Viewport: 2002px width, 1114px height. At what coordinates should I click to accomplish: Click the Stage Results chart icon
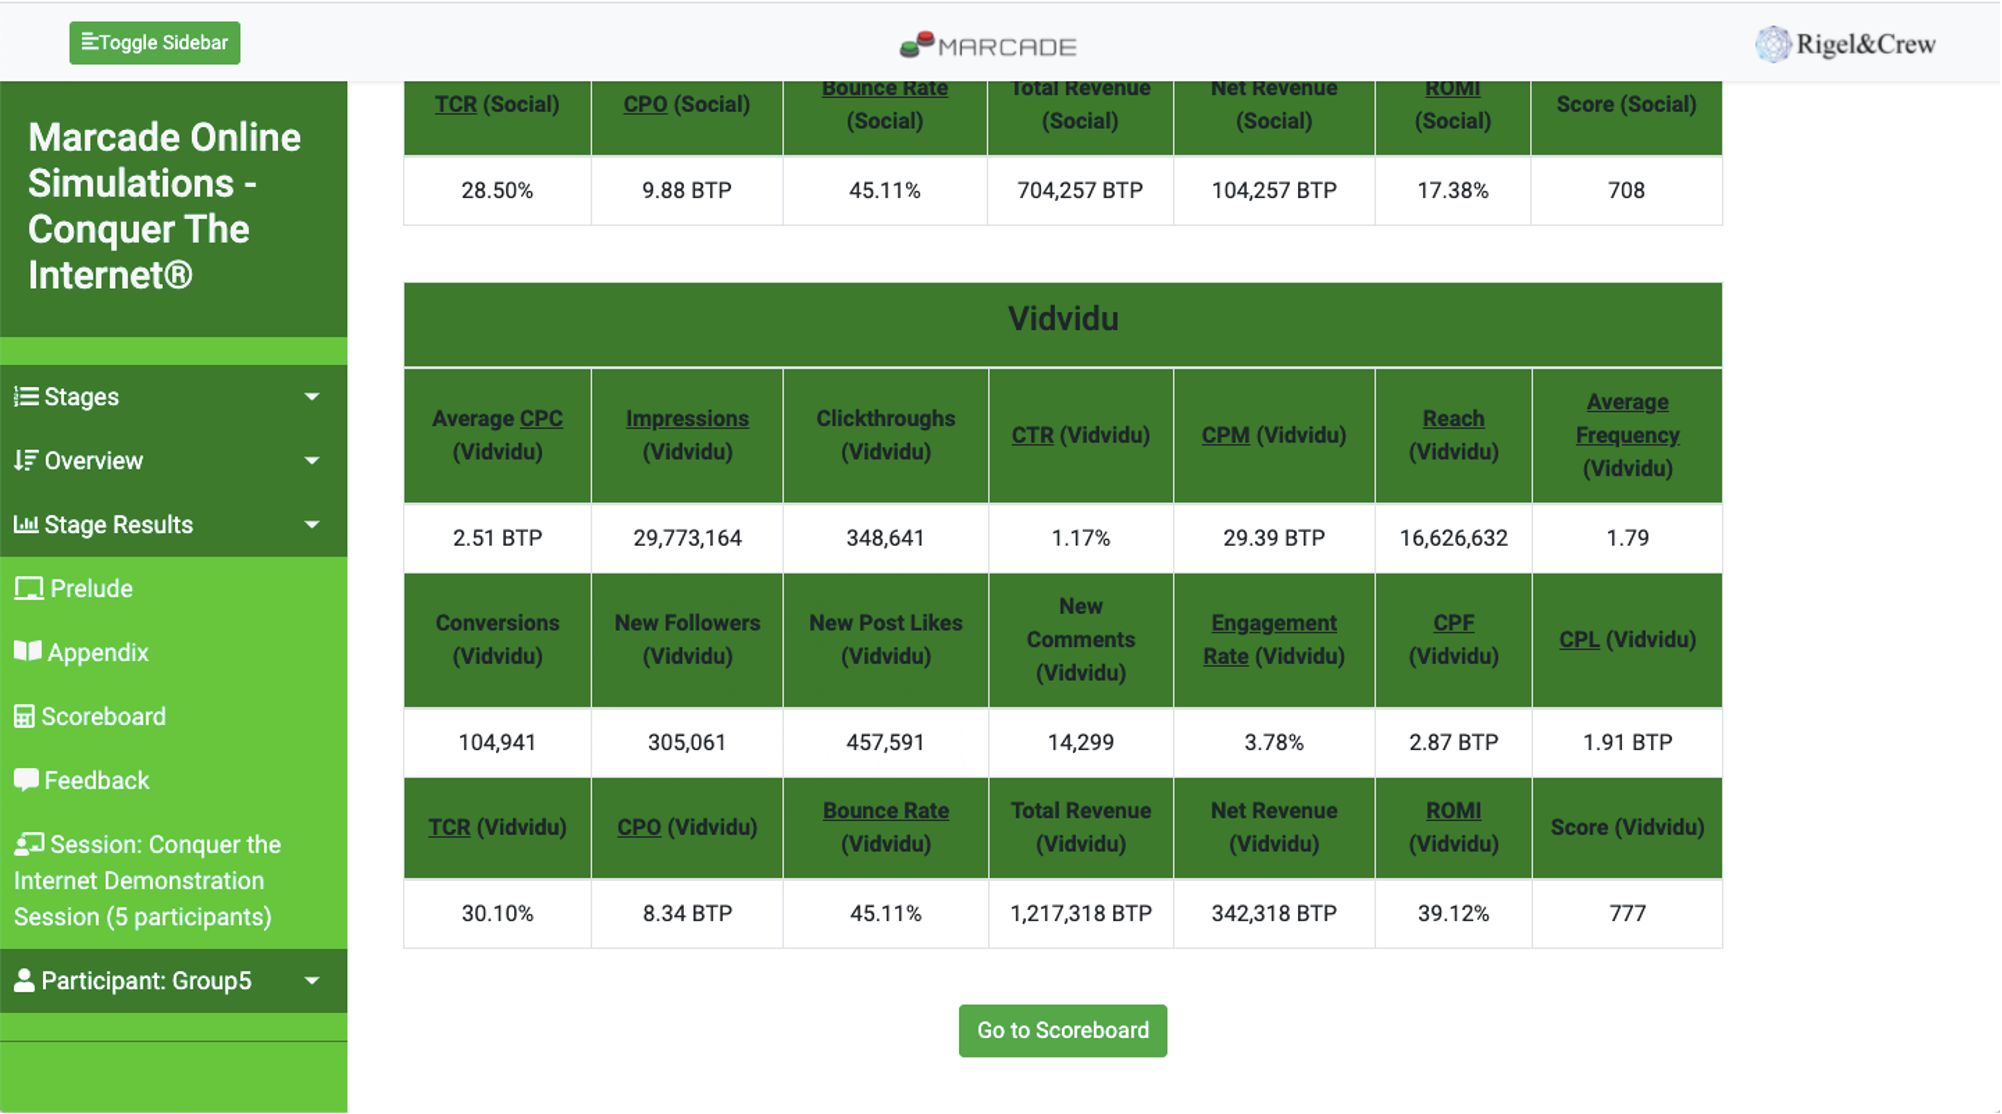tap(26, 524)
